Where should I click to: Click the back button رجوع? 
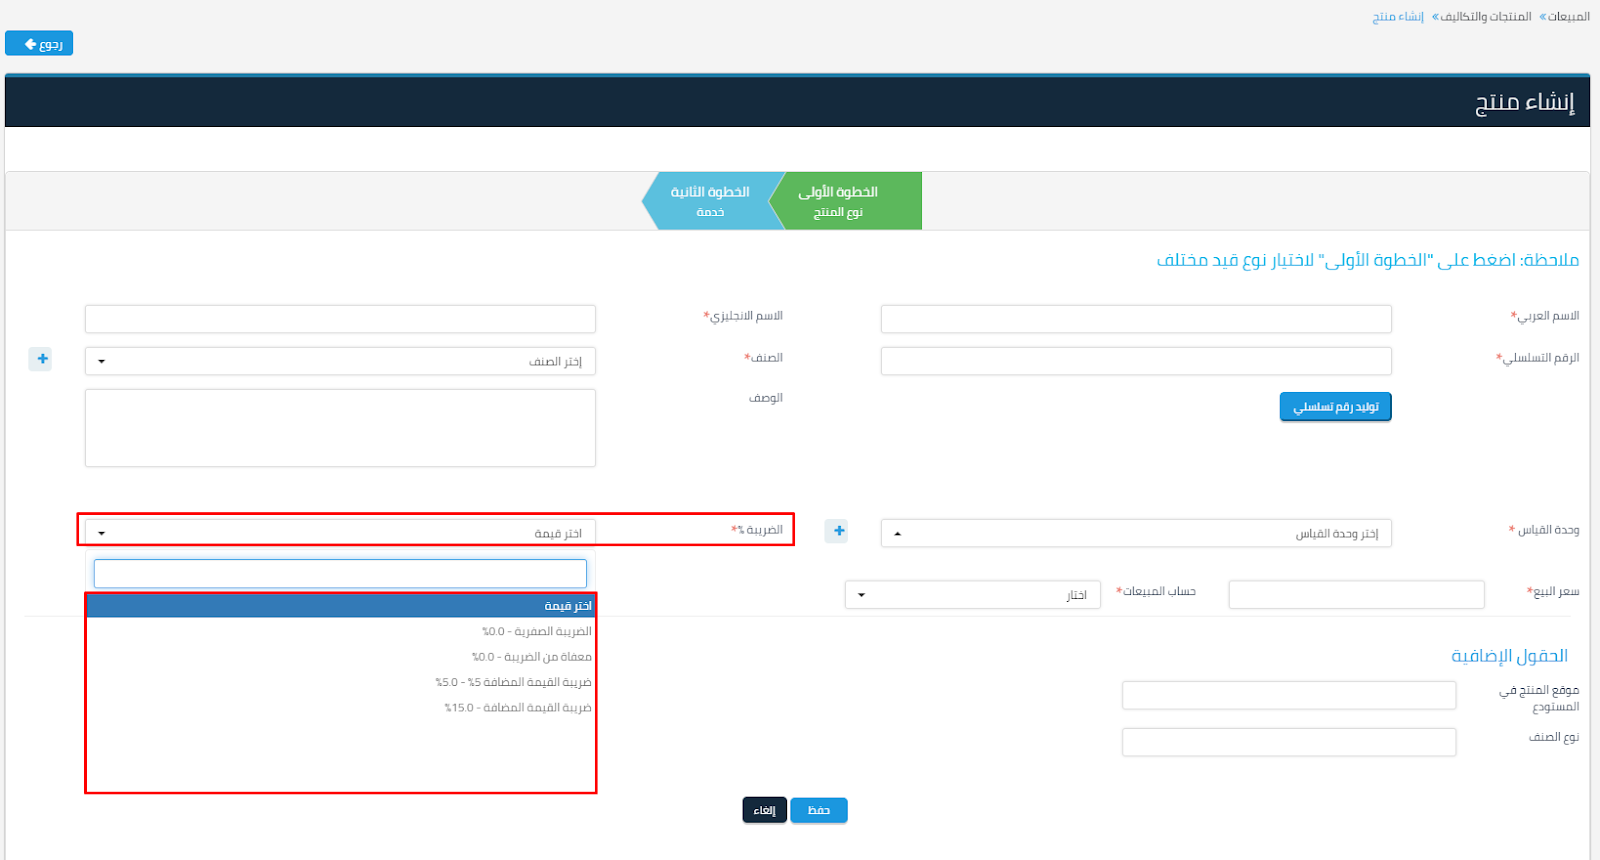tap(39, 44)
